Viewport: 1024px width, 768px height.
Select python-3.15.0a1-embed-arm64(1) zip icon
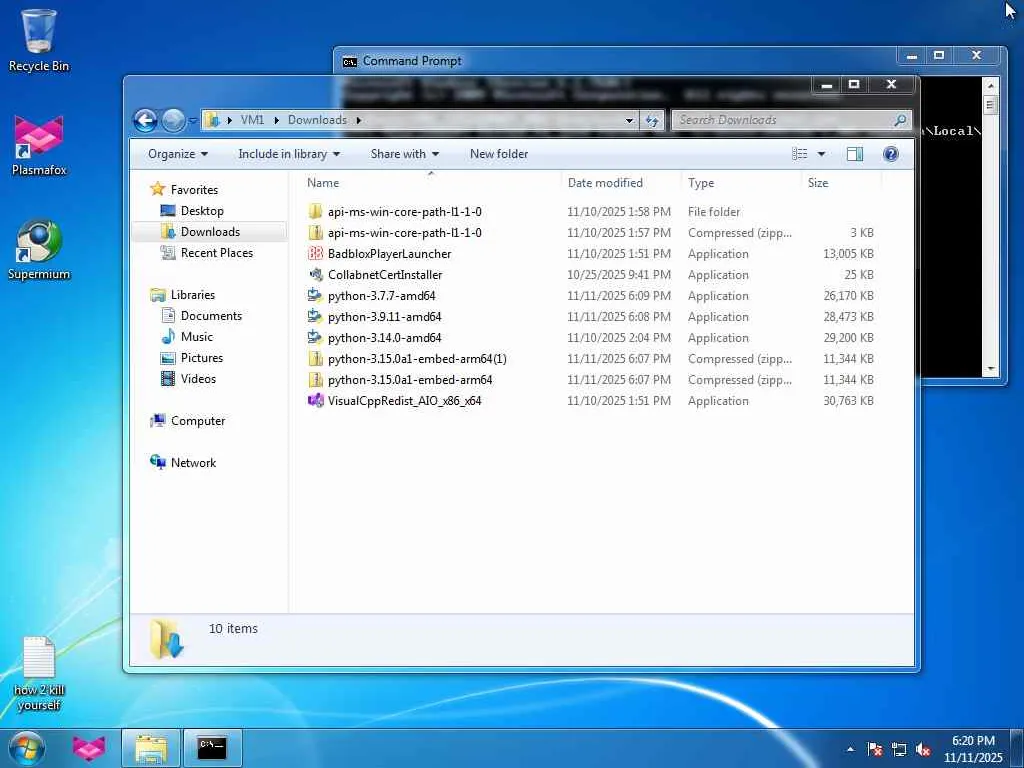point(315,359)
